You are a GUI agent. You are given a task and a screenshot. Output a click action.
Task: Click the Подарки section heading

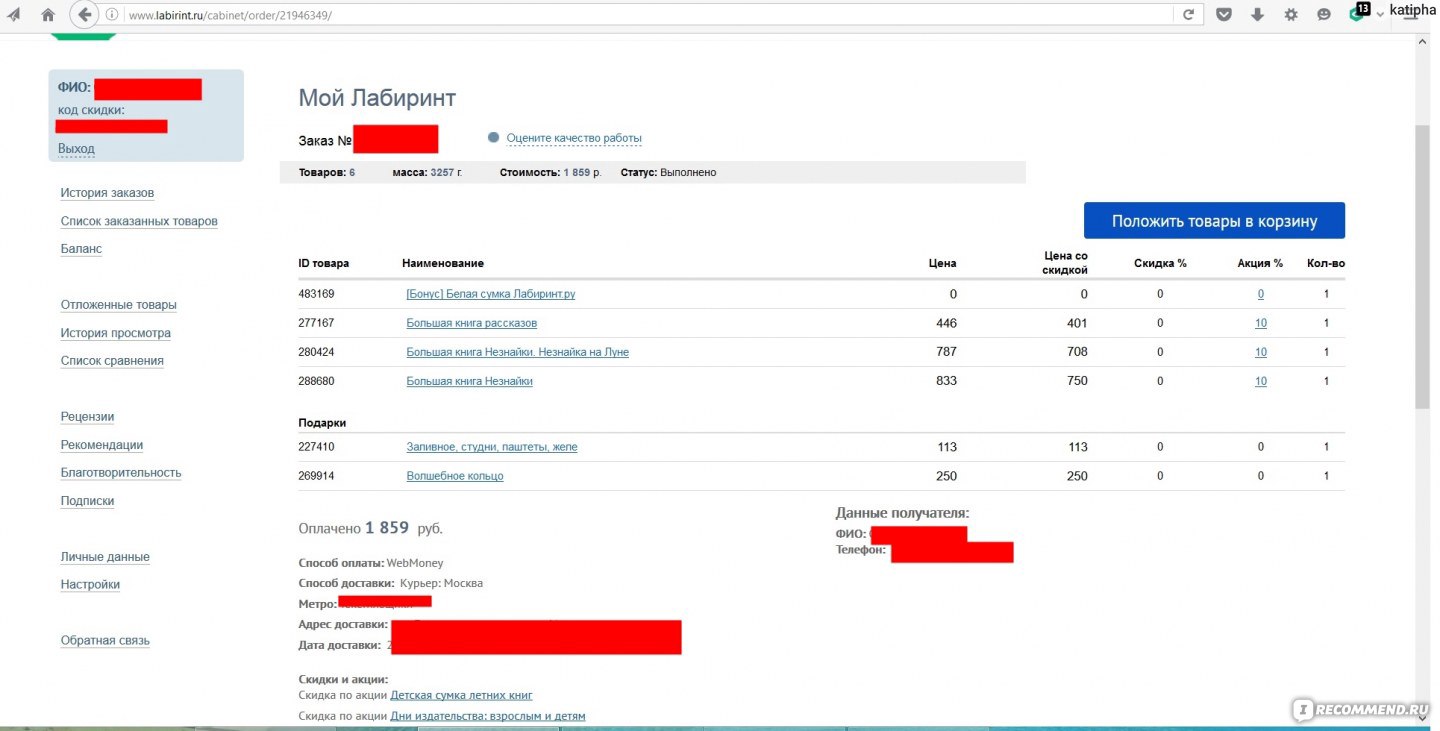(322, 423)
